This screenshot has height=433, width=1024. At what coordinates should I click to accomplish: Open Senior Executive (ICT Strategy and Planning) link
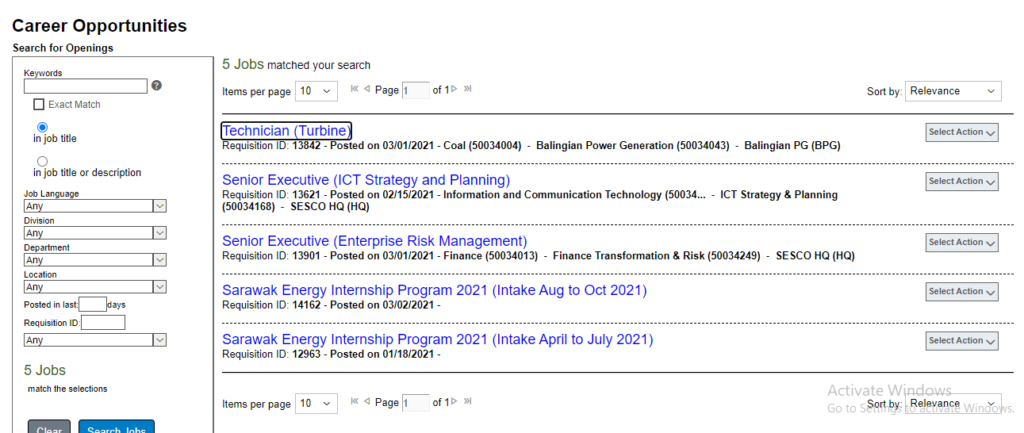click(x=365, y=180)
